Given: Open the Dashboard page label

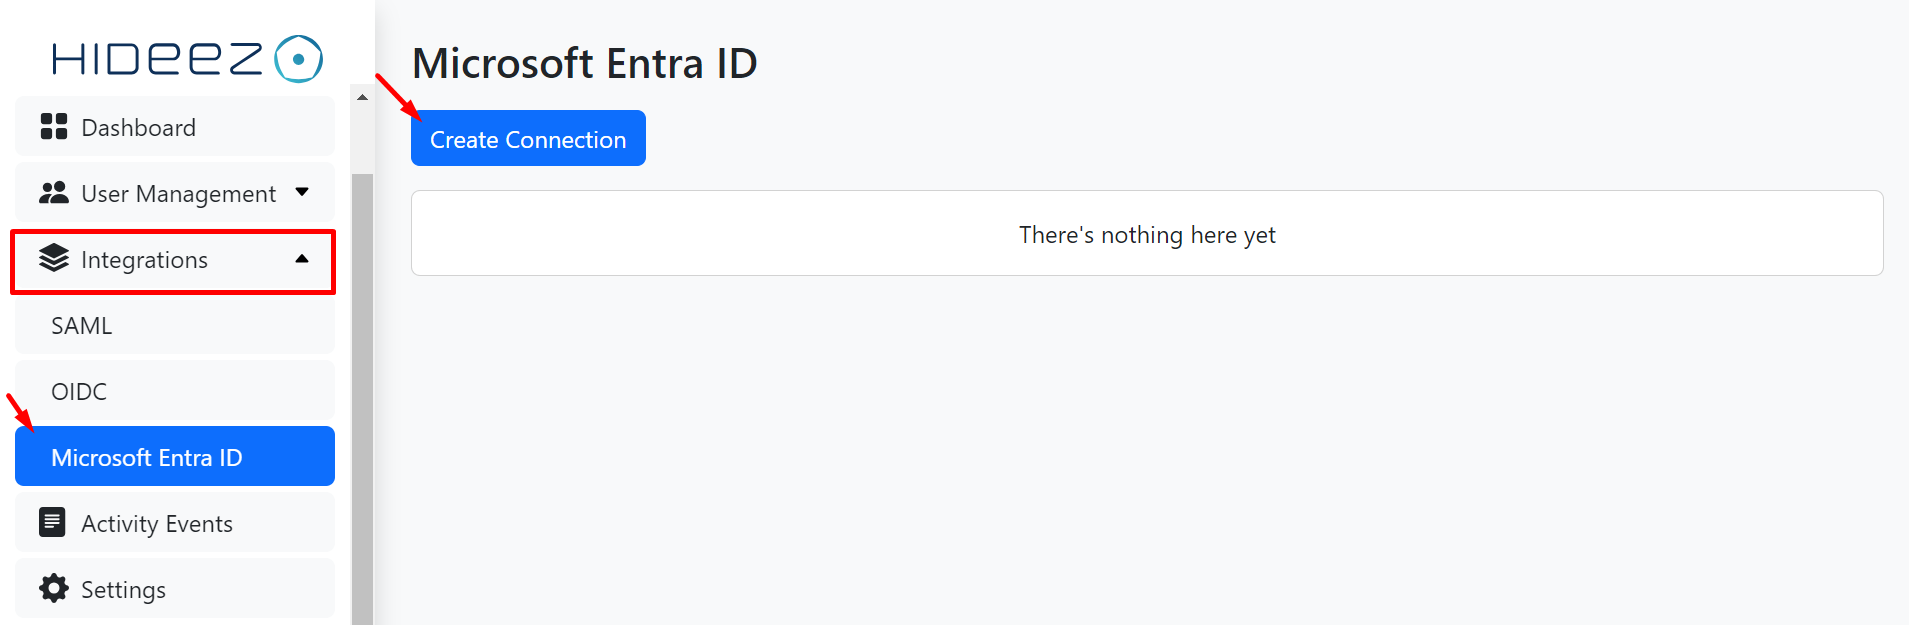Looking at the screenshot, I should click(139, 128).
